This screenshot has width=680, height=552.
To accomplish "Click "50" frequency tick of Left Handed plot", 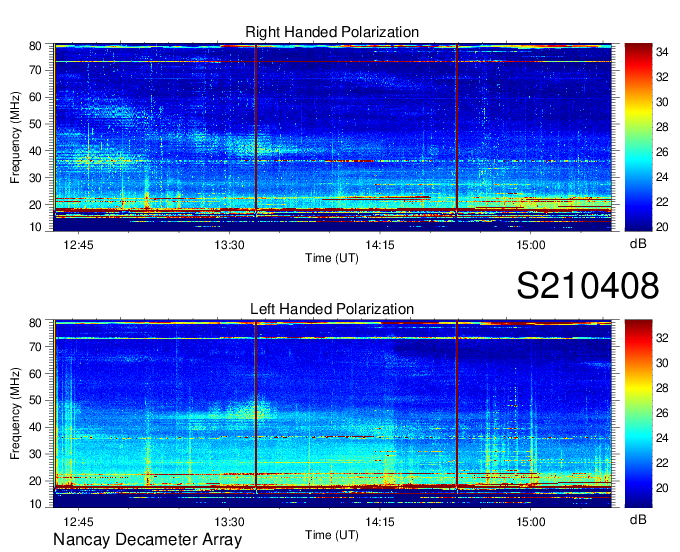I will pos(35,400).
